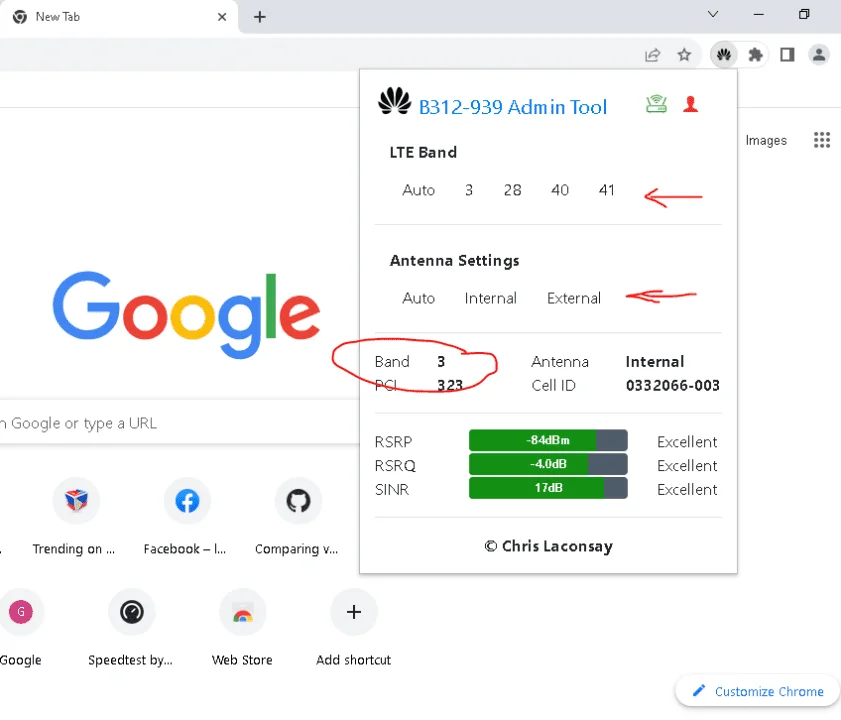Viewport: 841px width, 720px height.
Task: Click the Chris Laconsay credit text
Action: (x=548, y=546)
